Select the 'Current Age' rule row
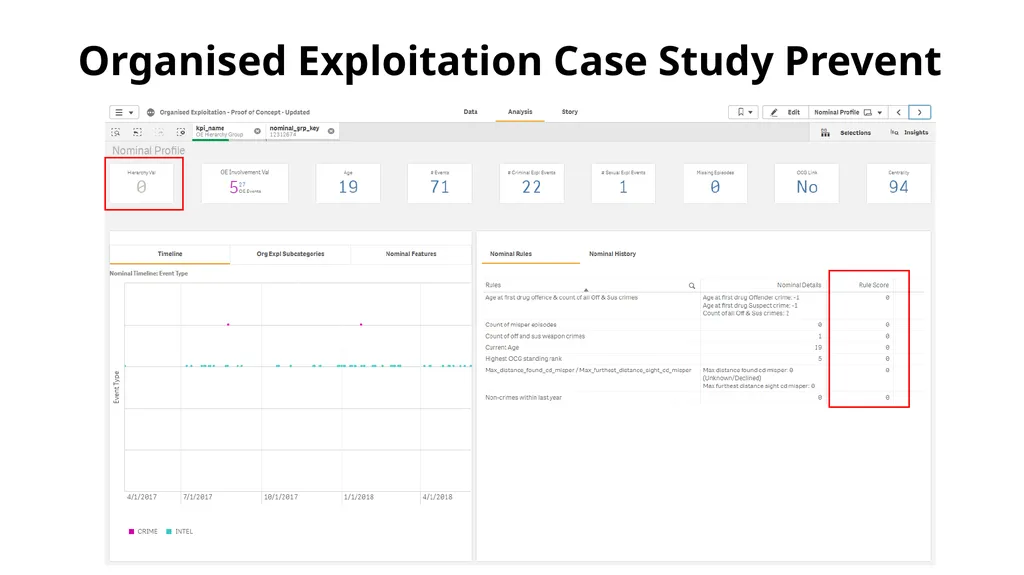 coord(687,348)
